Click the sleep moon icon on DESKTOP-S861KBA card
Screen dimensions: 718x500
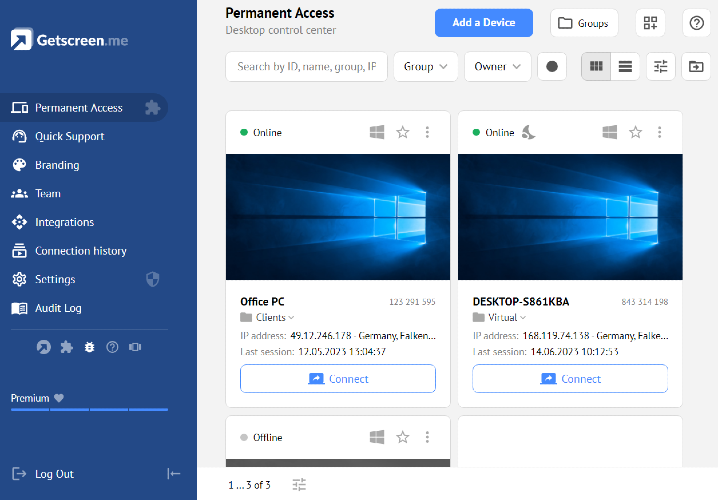click(528, 132)
